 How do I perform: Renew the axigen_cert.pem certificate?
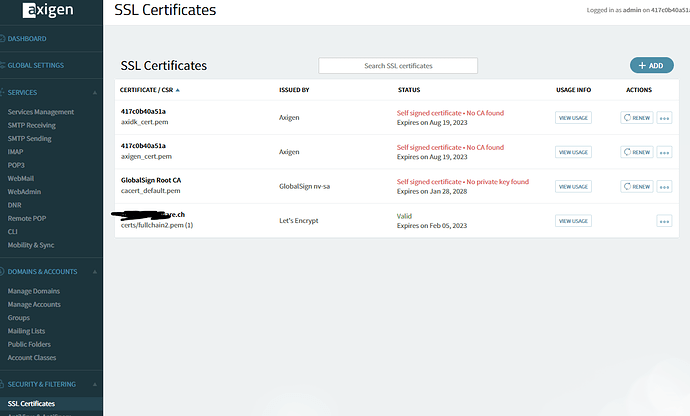(x=637, y=152)
